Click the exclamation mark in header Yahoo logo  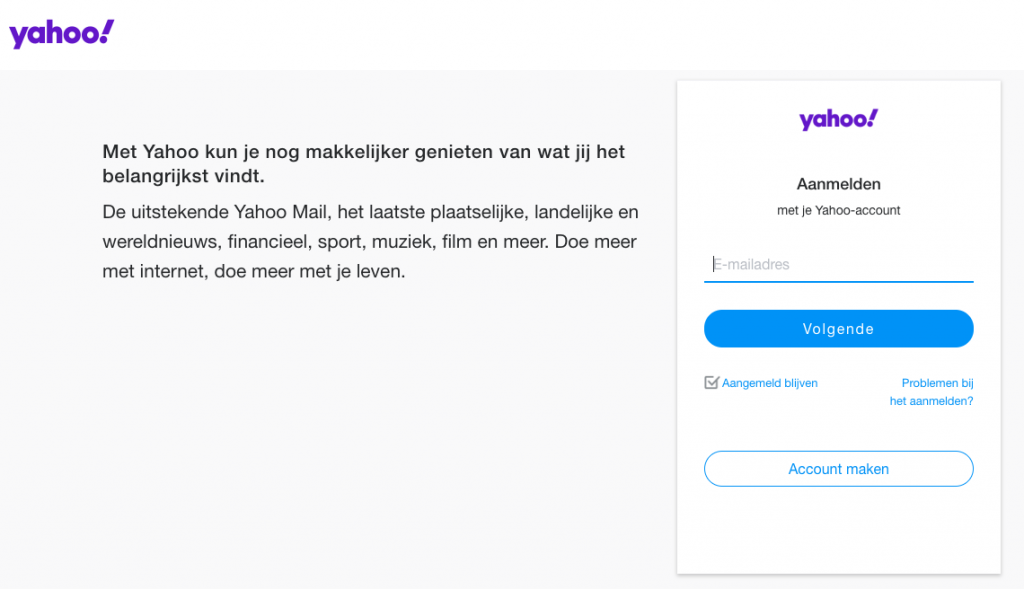pos(107,30)
